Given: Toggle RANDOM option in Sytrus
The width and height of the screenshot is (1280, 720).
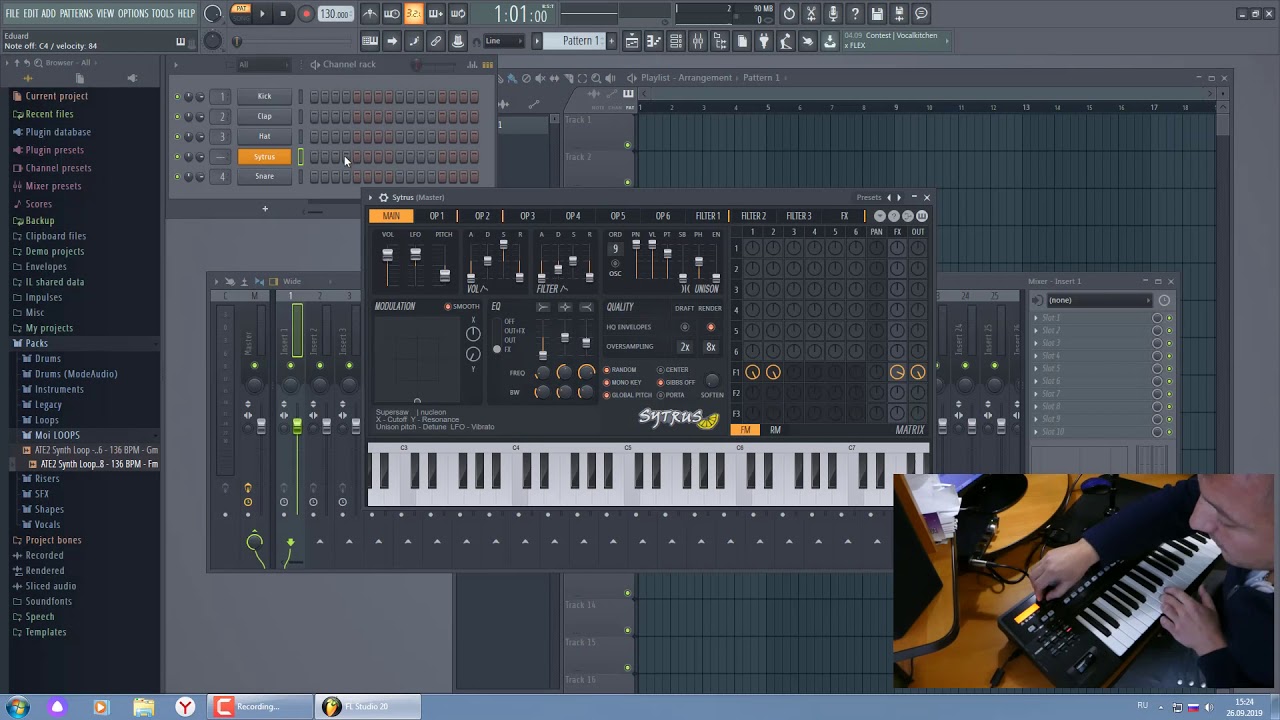Looking at the screenshot, I should coord(620,370).
